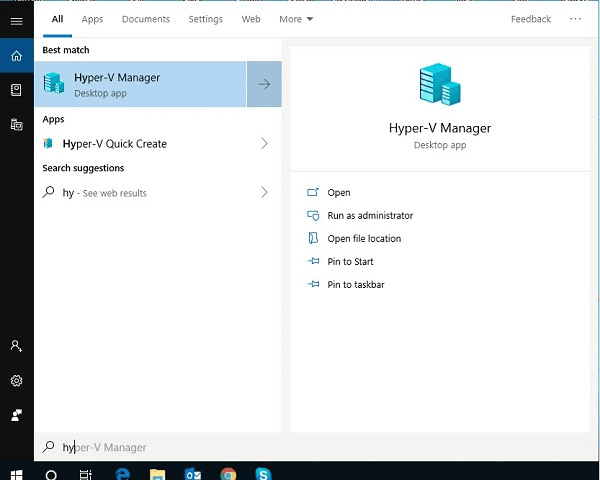
Task: Open the three-dots options menu
Action: pyautogui.click(x=575, y=19)
